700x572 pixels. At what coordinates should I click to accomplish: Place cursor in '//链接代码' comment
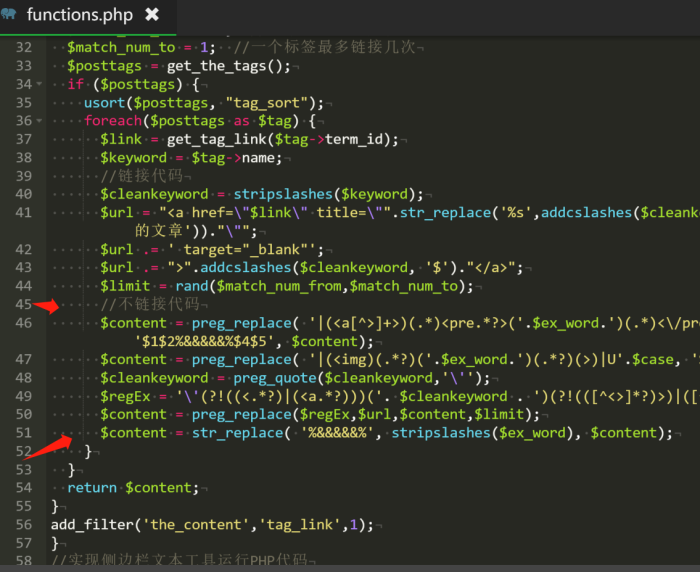point(140,176)
